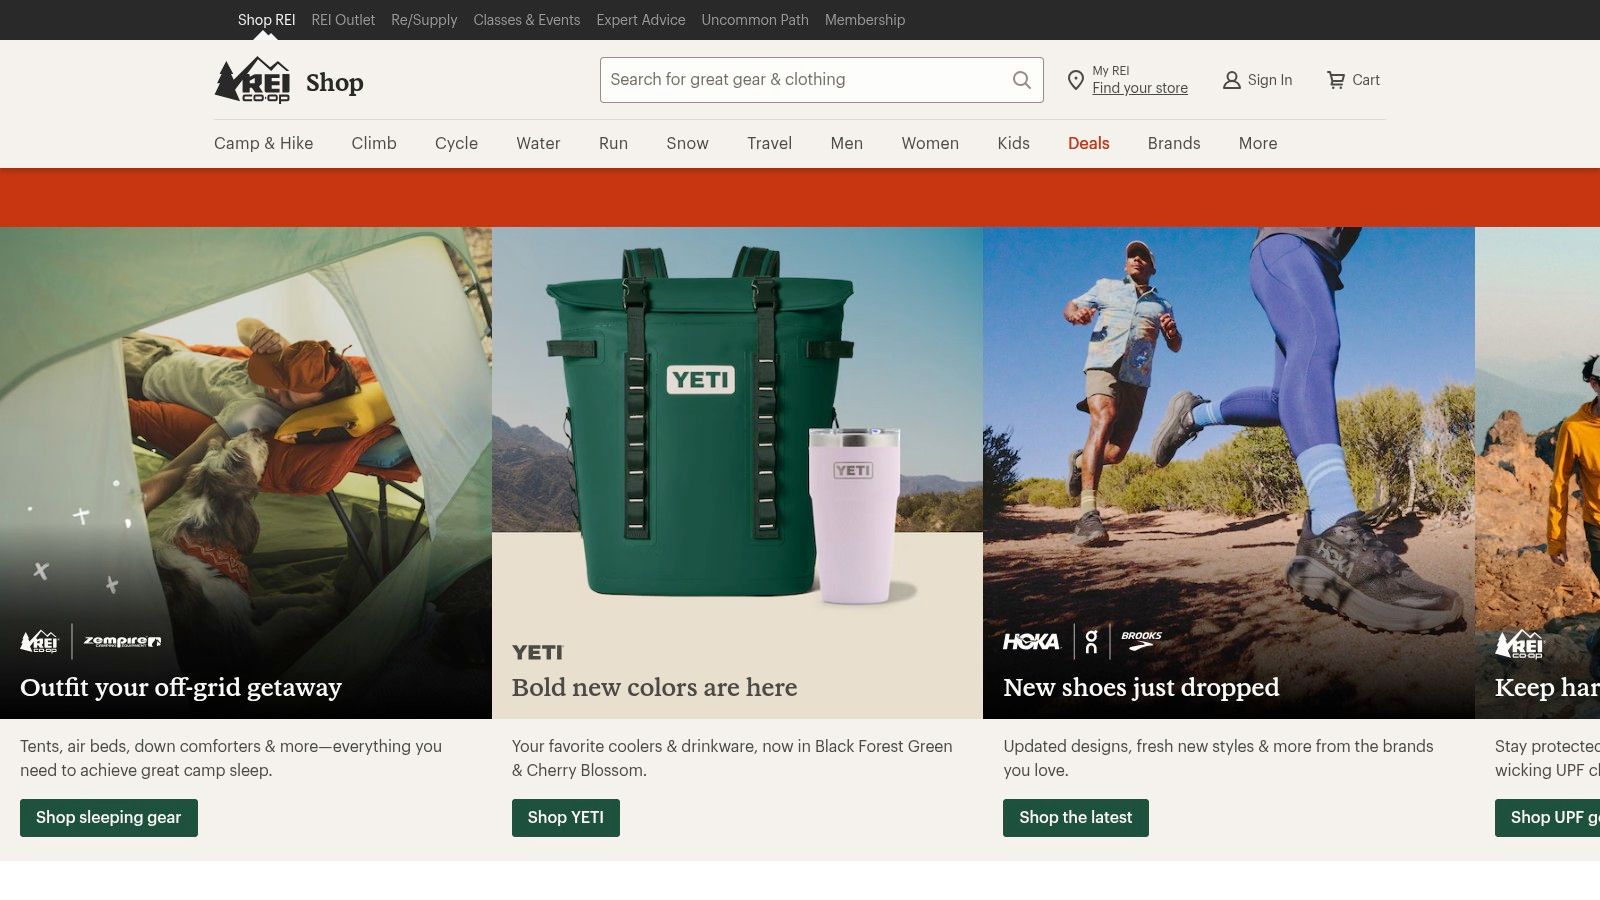Open the Water menu
This screenshot has height=900, width=1600.
[x=538, y=143]
